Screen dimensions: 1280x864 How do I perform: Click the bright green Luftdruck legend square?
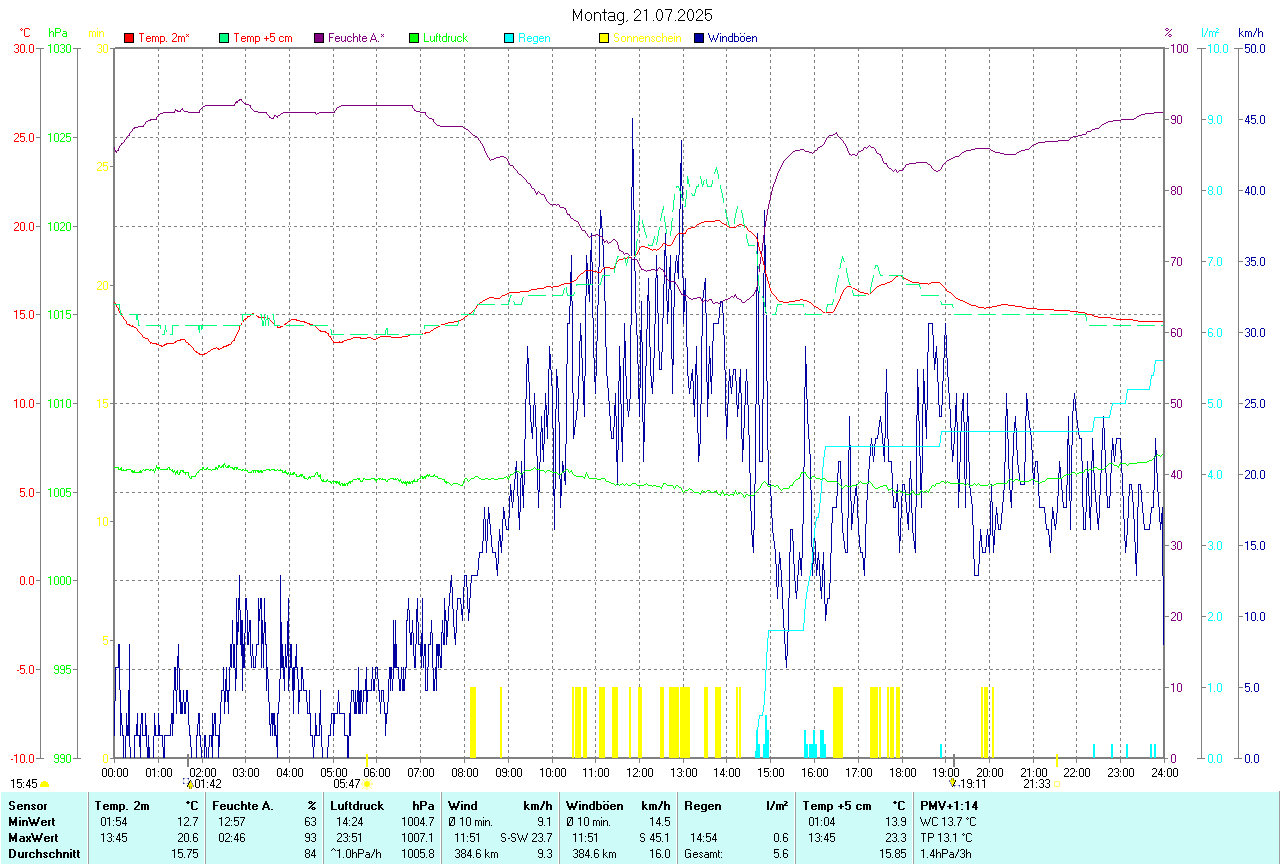click(414, 38)
